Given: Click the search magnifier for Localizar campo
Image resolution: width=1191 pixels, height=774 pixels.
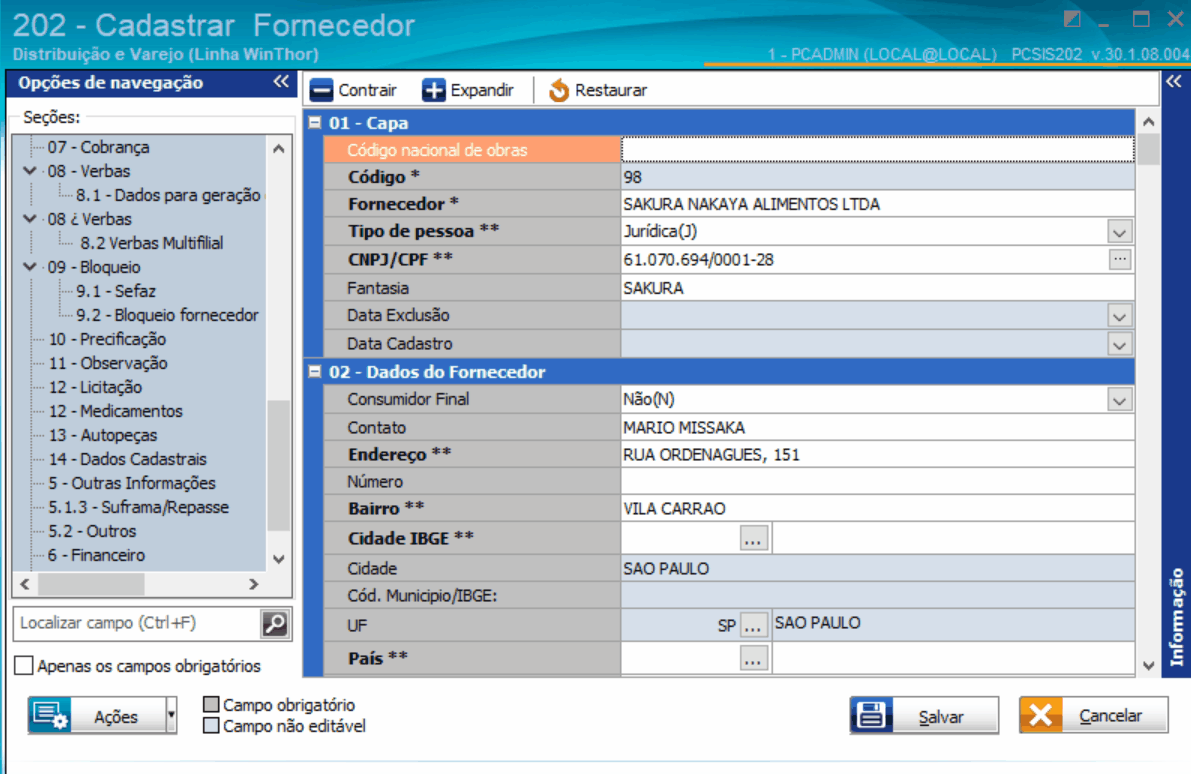Looking at the screenshot, I should click(x=275, y=624).
